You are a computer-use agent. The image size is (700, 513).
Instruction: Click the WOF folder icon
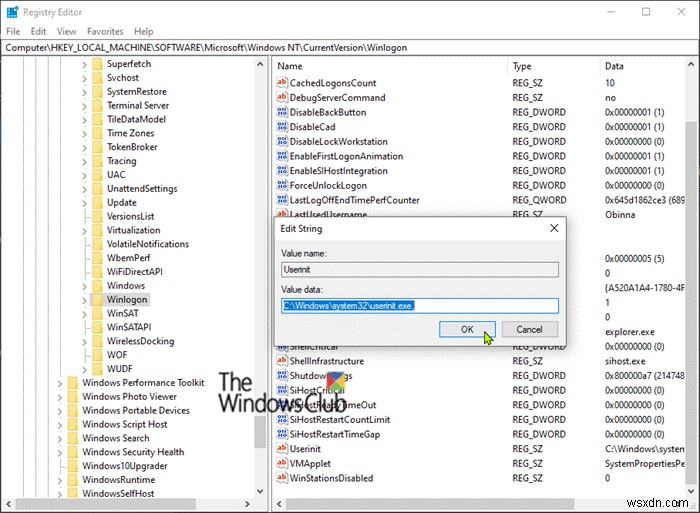click(97, 355)
